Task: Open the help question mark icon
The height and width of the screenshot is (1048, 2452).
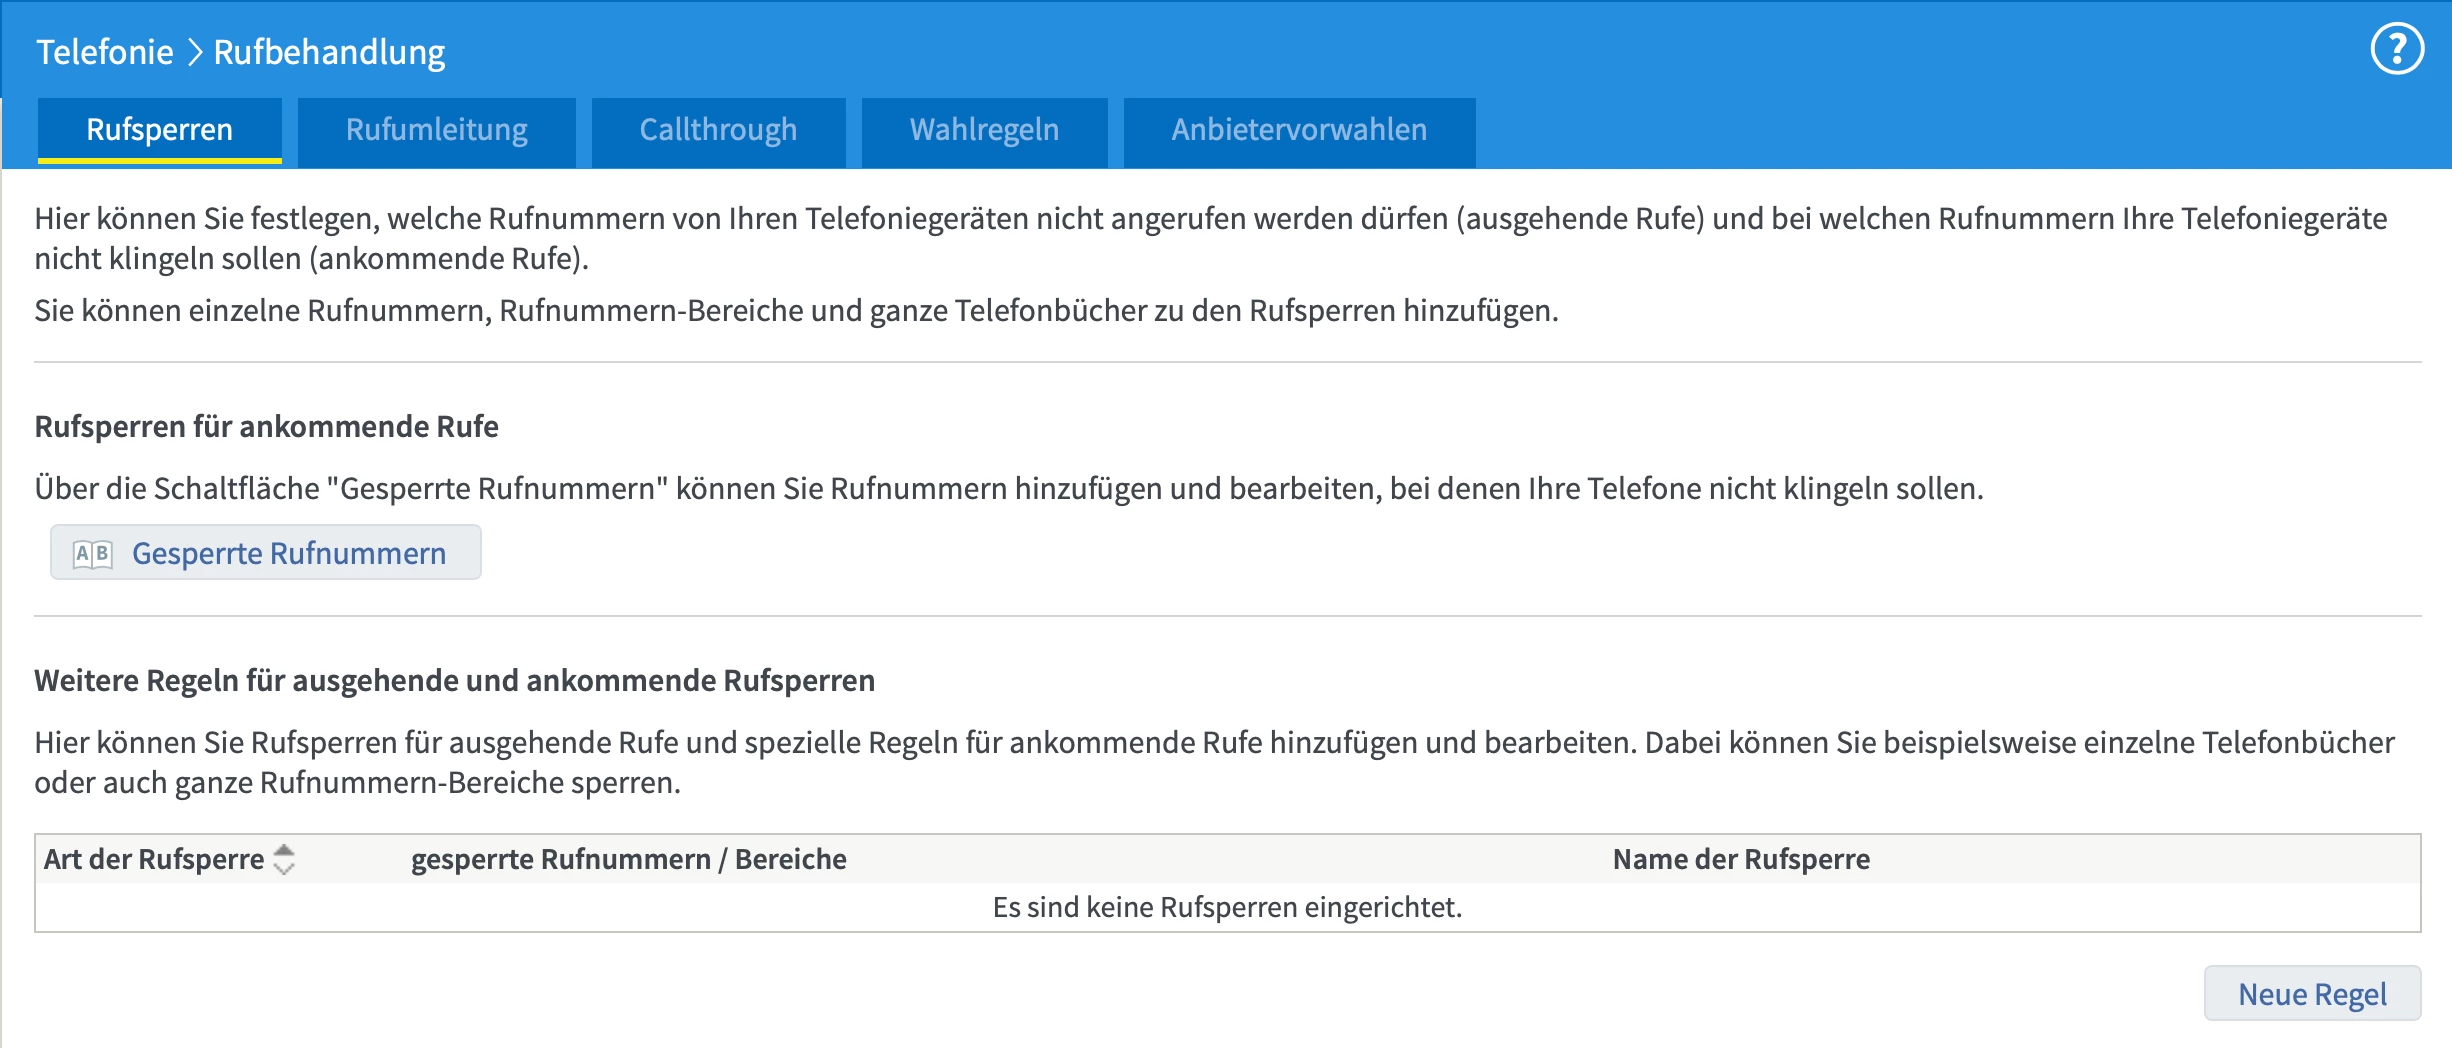Action: pos(2396,50)
